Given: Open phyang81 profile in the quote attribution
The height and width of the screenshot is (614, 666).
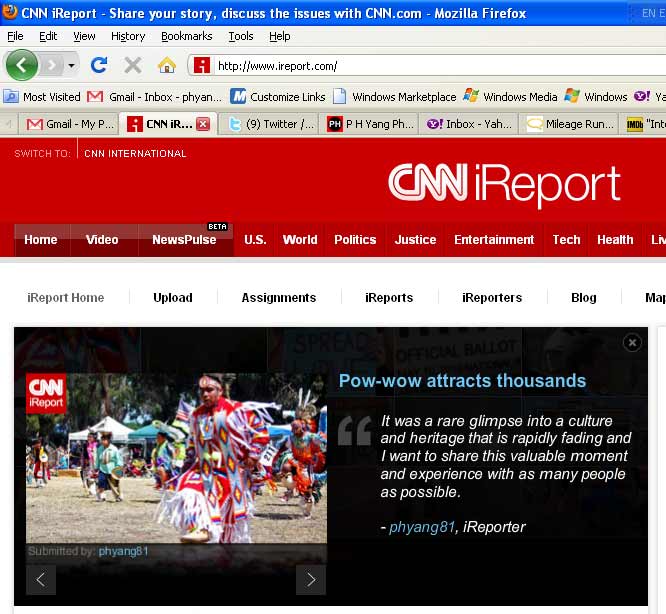Looking at the screenshot, I should point(422,527).
